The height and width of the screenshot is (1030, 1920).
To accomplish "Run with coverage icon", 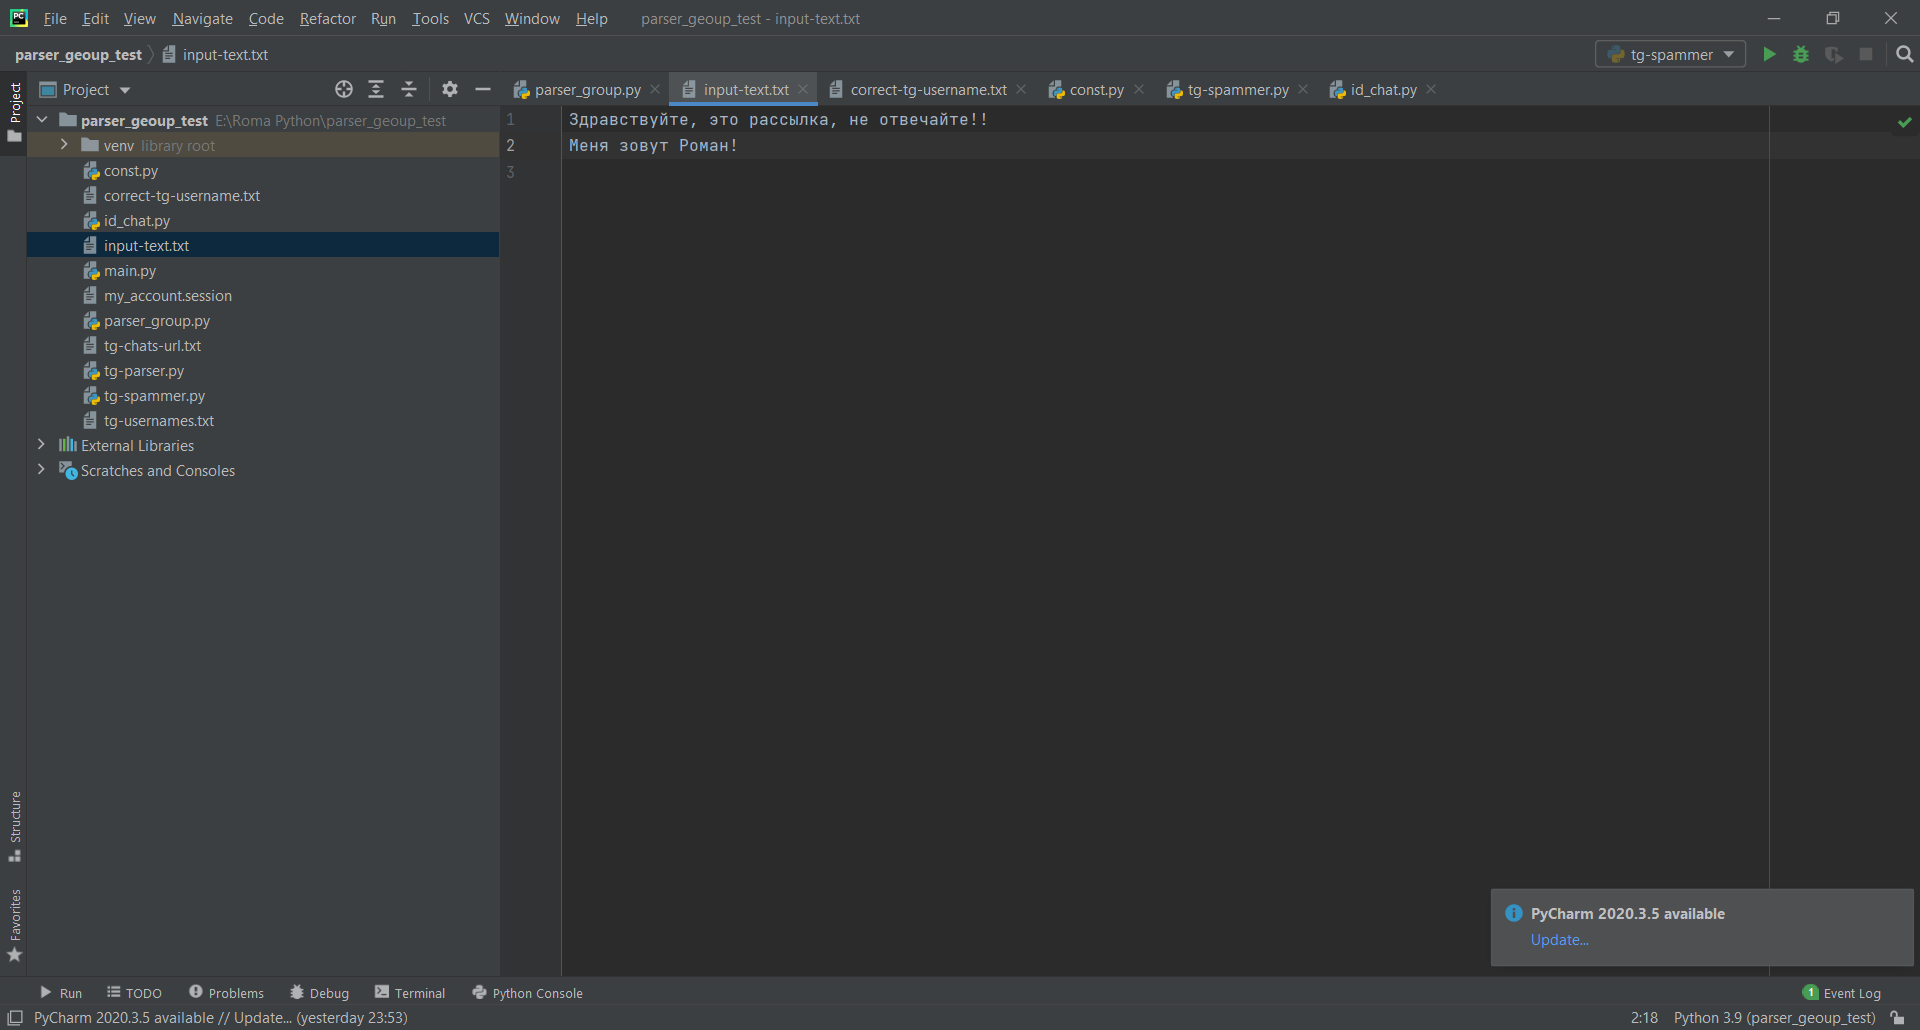I will pos(1834,55).
